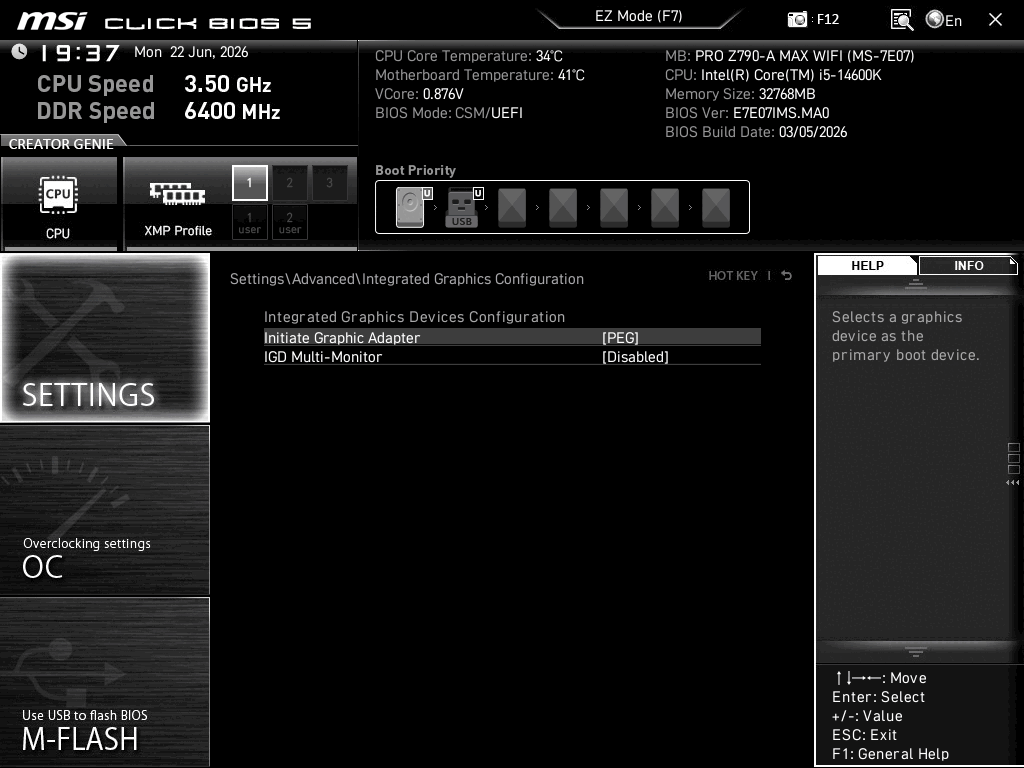Screen dimensions: 1024x768
Task: Click the third empty boot priority slot
Action: pyautogui.click(x=614, y=208)
